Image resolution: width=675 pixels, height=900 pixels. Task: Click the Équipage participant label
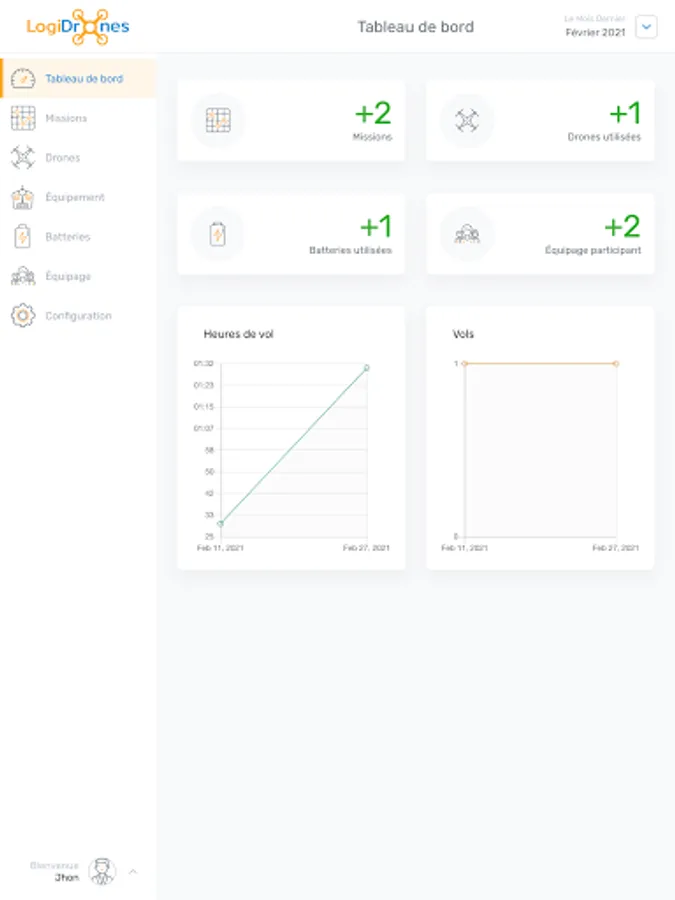pos(593,250)
